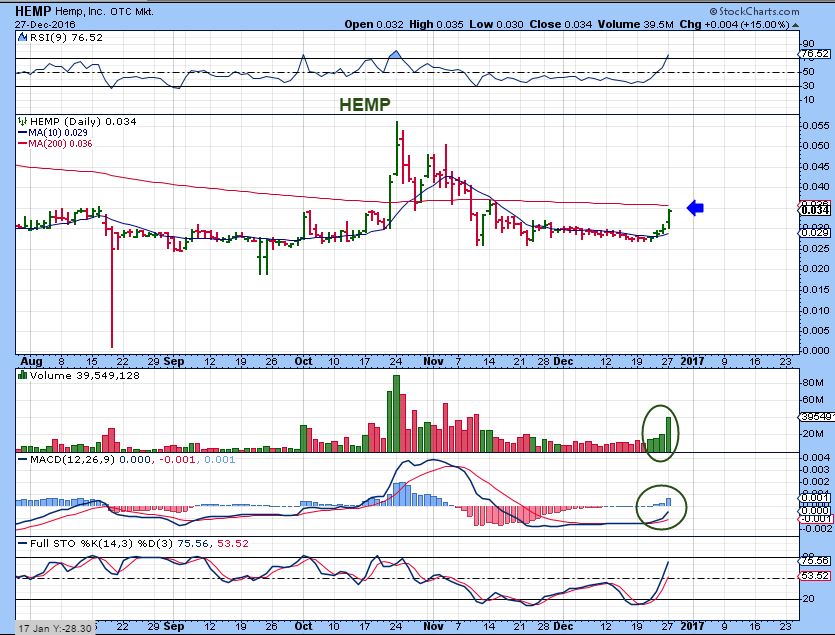The width and height of the screenshot is (835, 635).
Task: Click the 30 label on the RSI axis
Action: 808,86
